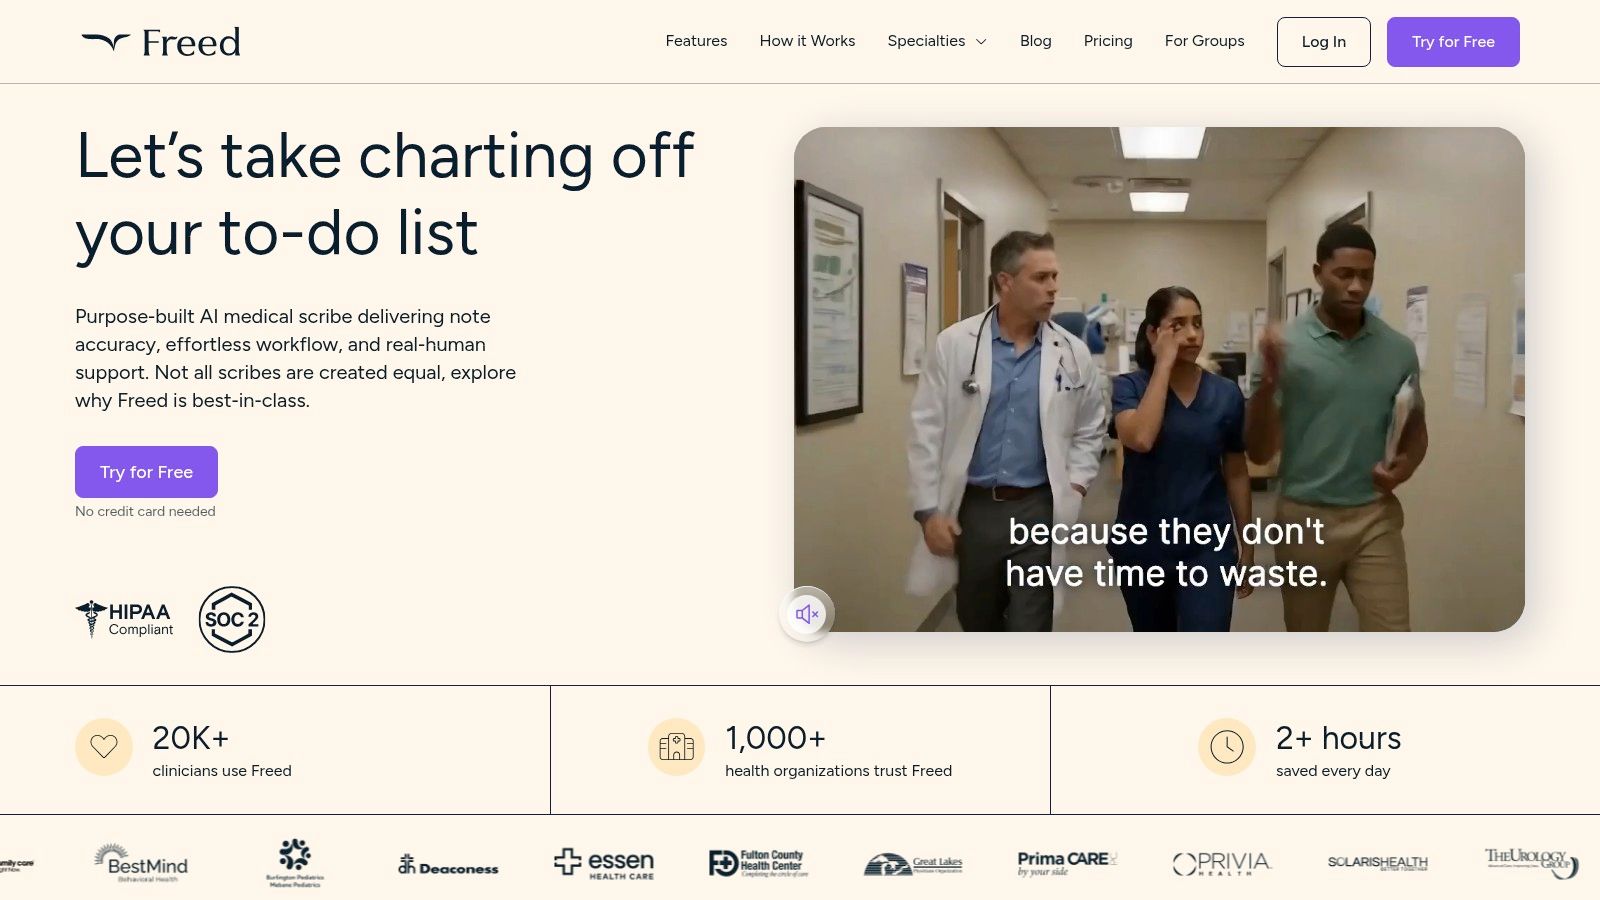This screenshot has height=900, width=1600.
Task: Click the SOC 2 badge
Action: click(232, 619)
